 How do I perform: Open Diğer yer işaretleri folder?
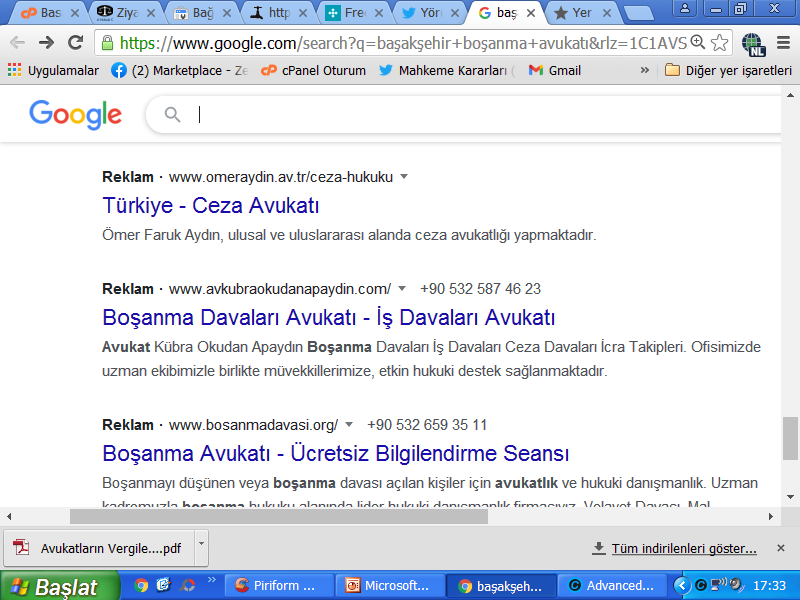pos(729,70)
